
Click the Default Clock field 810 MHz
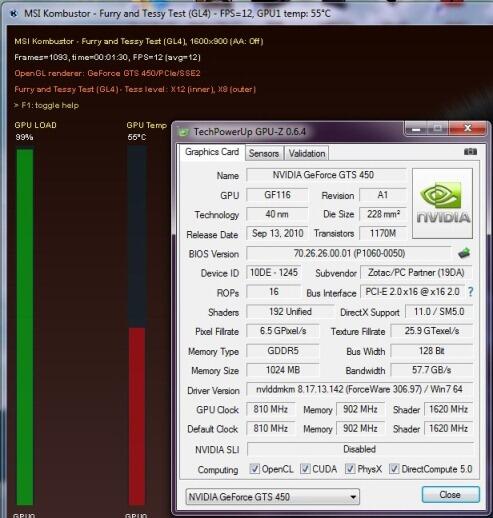(270, 428)
